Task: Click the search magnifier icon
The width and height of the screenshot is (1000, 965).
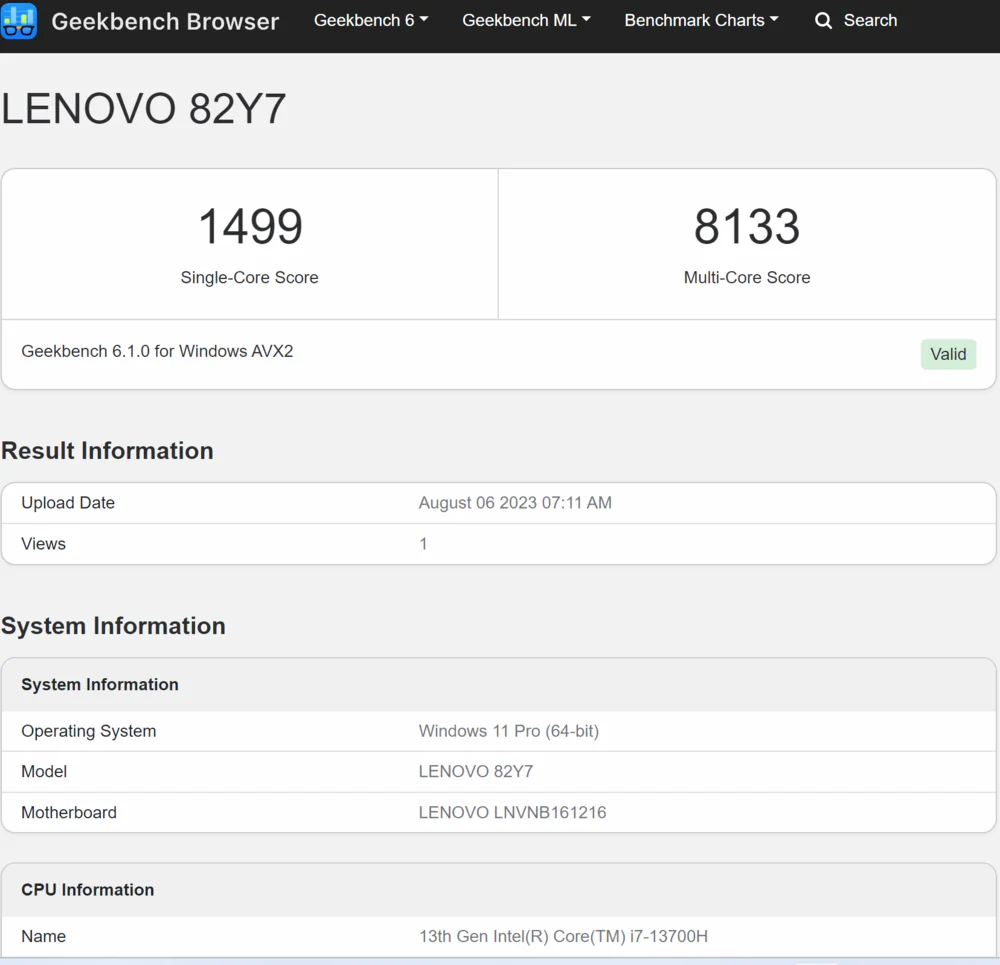Action: coord(823,20)
